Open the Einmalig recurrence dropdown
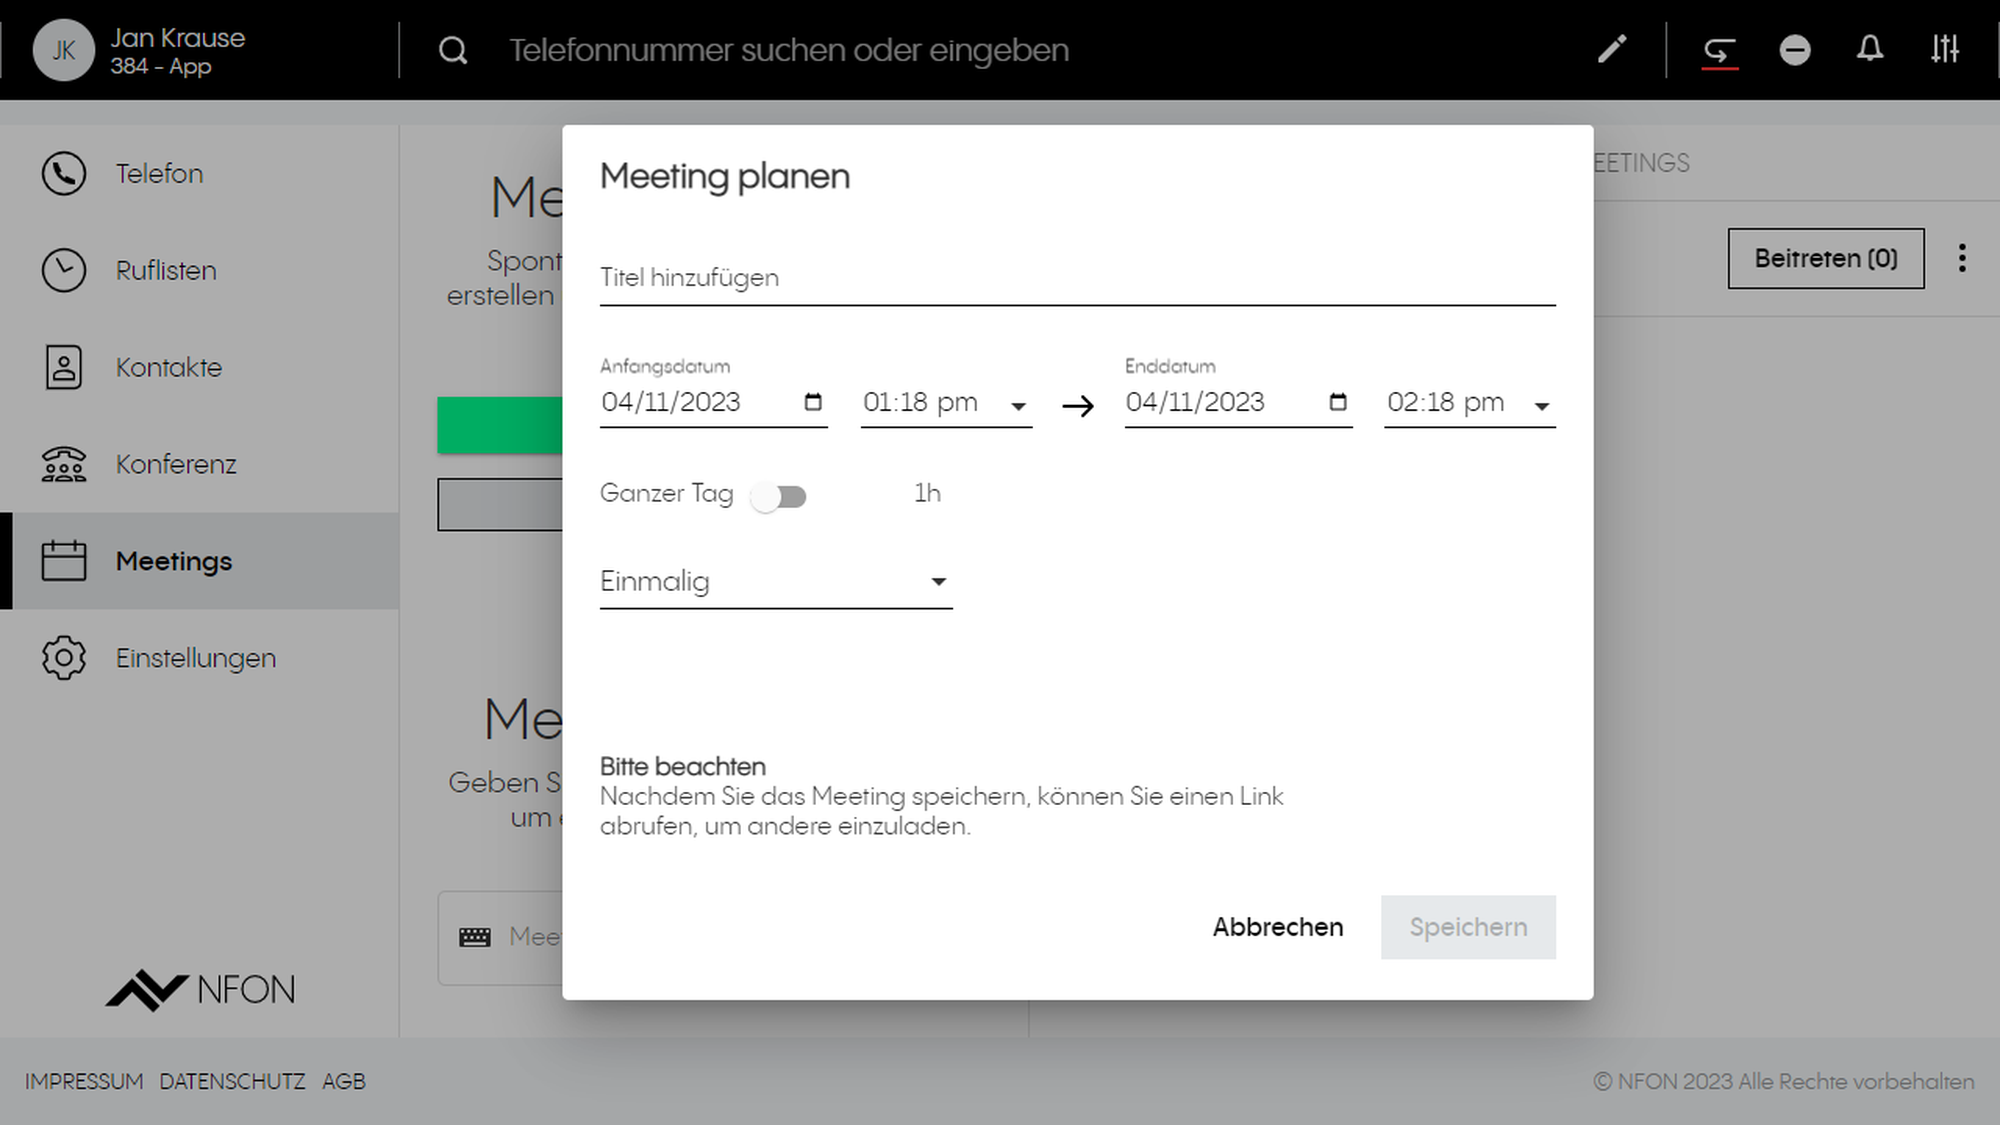The image size is (2000, 1125). 775,582
